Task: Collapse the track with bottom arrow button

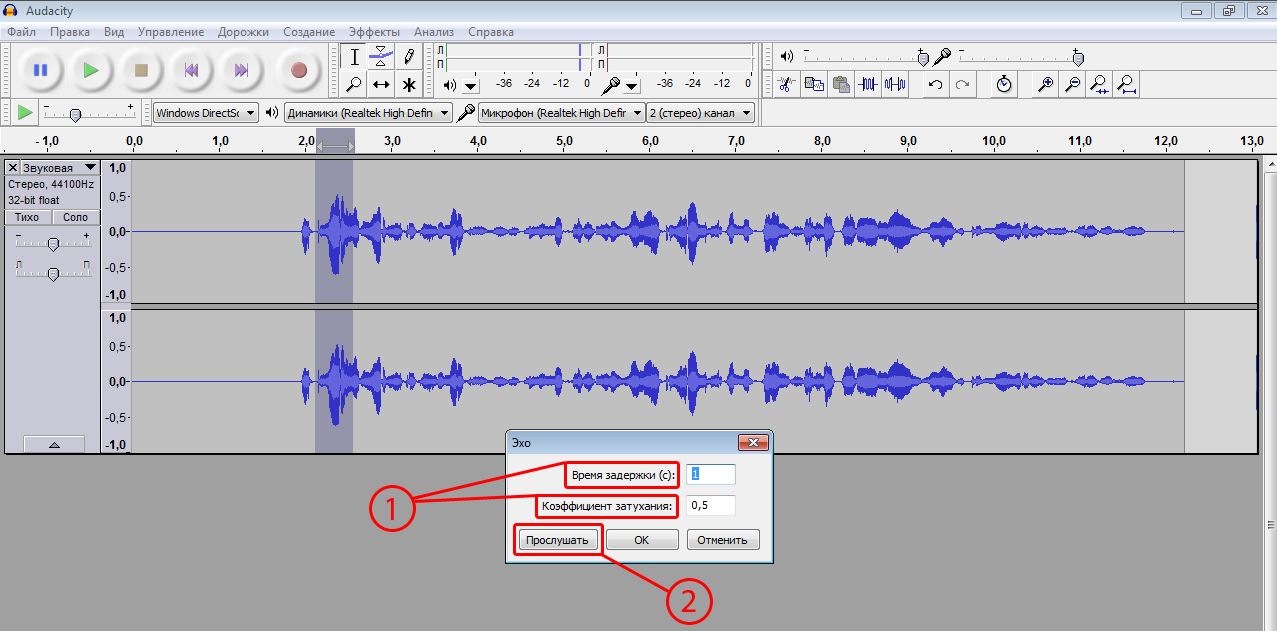Action: pyautogui.click(x=54, y=444)
